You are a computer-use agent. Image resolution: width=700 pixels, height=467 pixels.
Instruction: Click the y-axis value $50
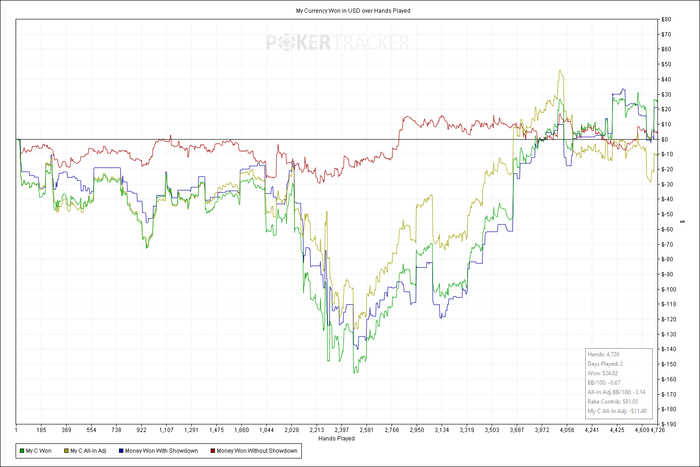[666, 64]
